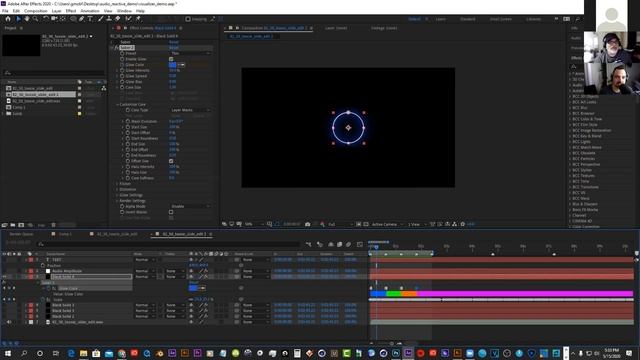Click trash delete icon in Project panel
Screen dimensions: 640x360
53,225
